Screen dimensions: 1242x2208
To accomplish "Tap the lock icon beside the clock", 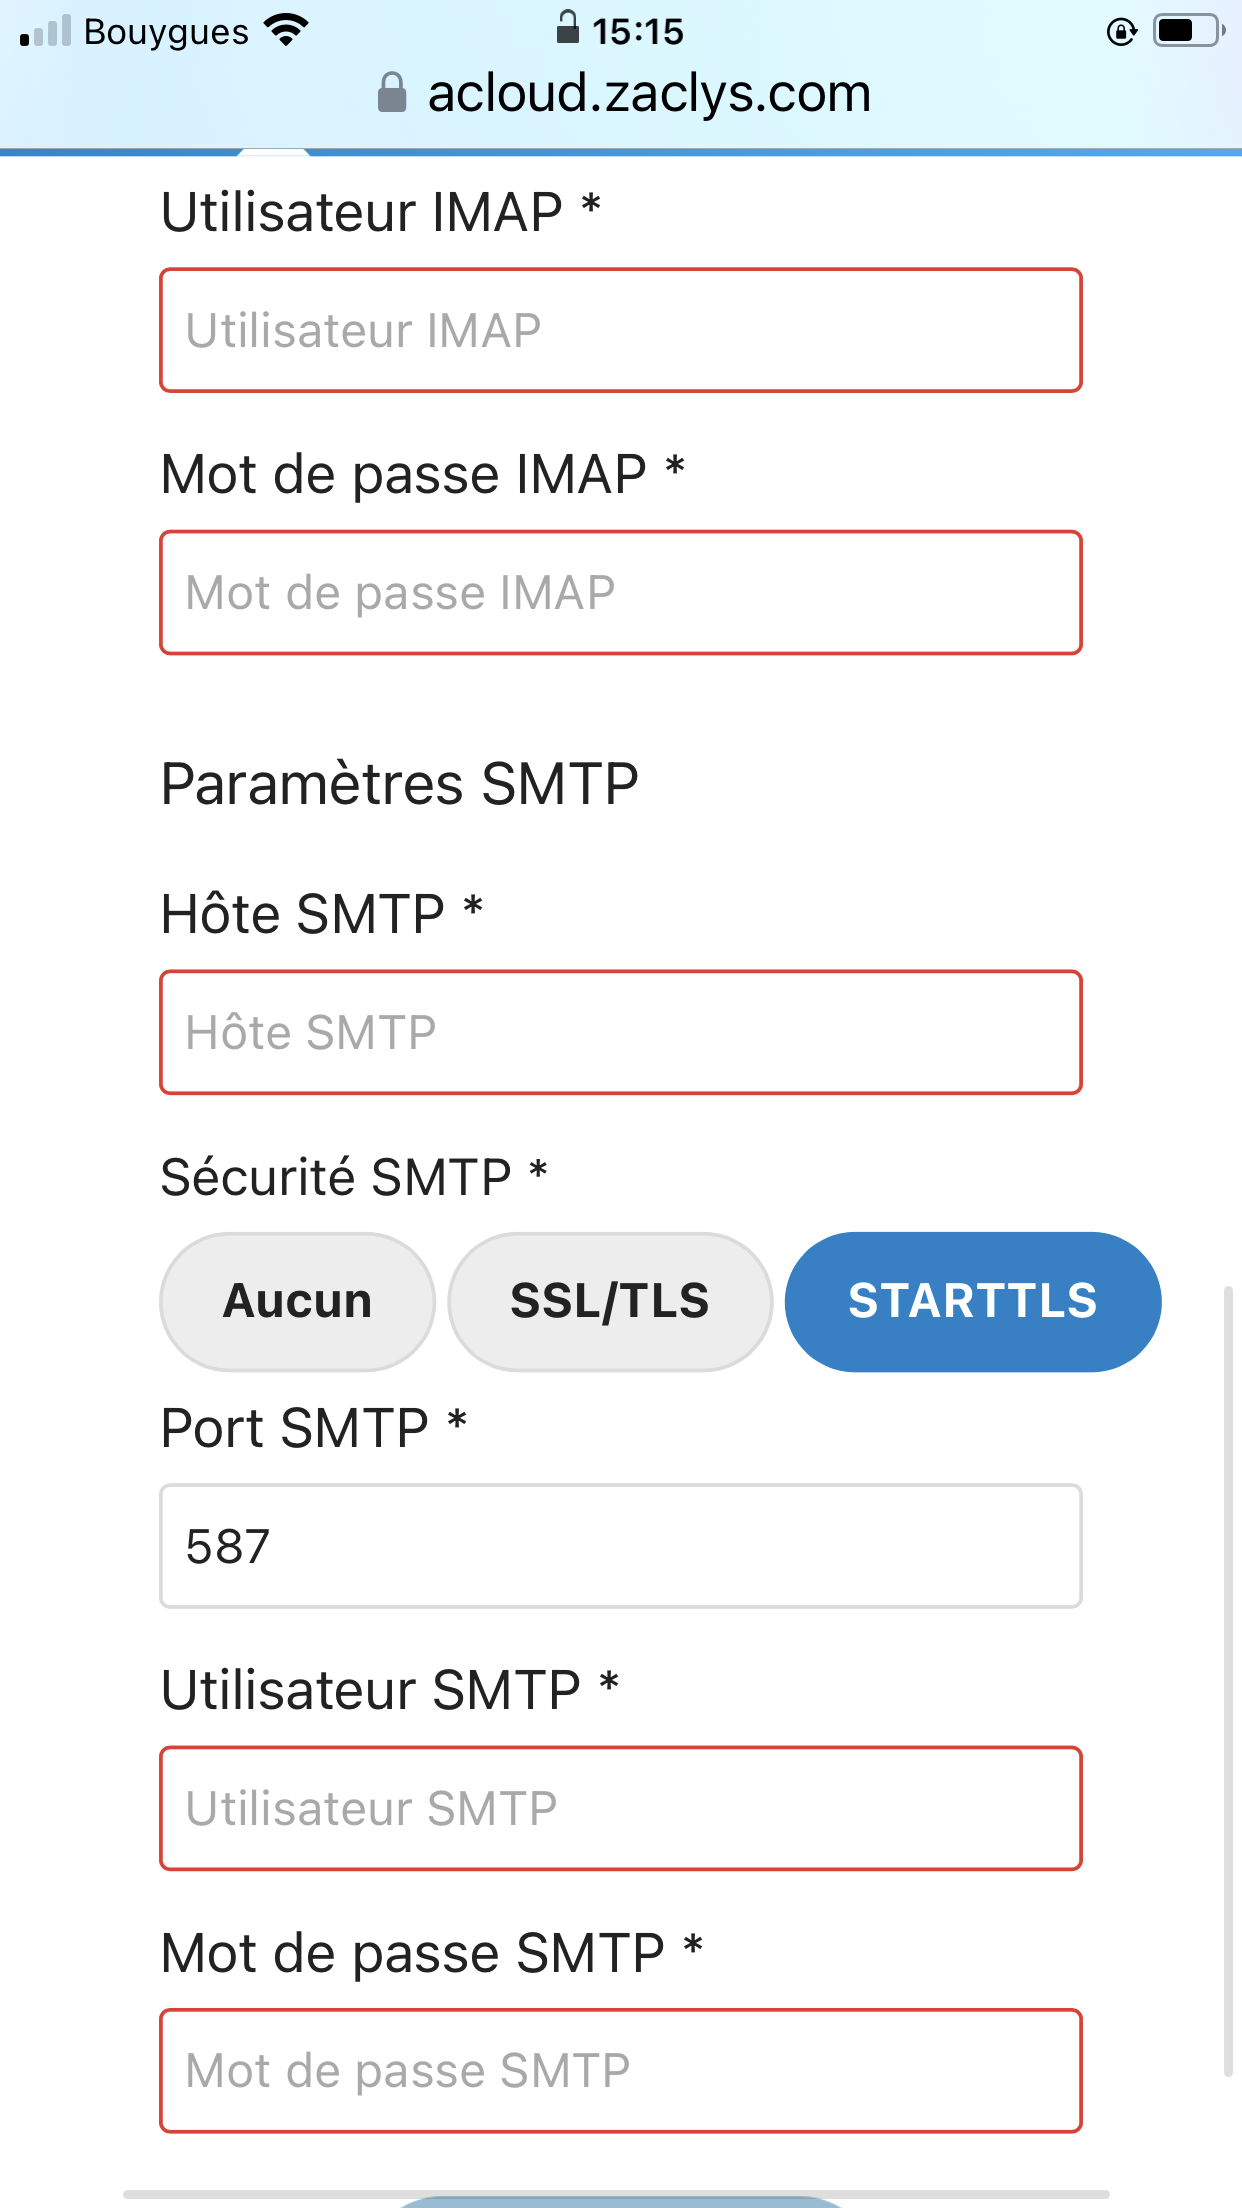I will point(567,27).
